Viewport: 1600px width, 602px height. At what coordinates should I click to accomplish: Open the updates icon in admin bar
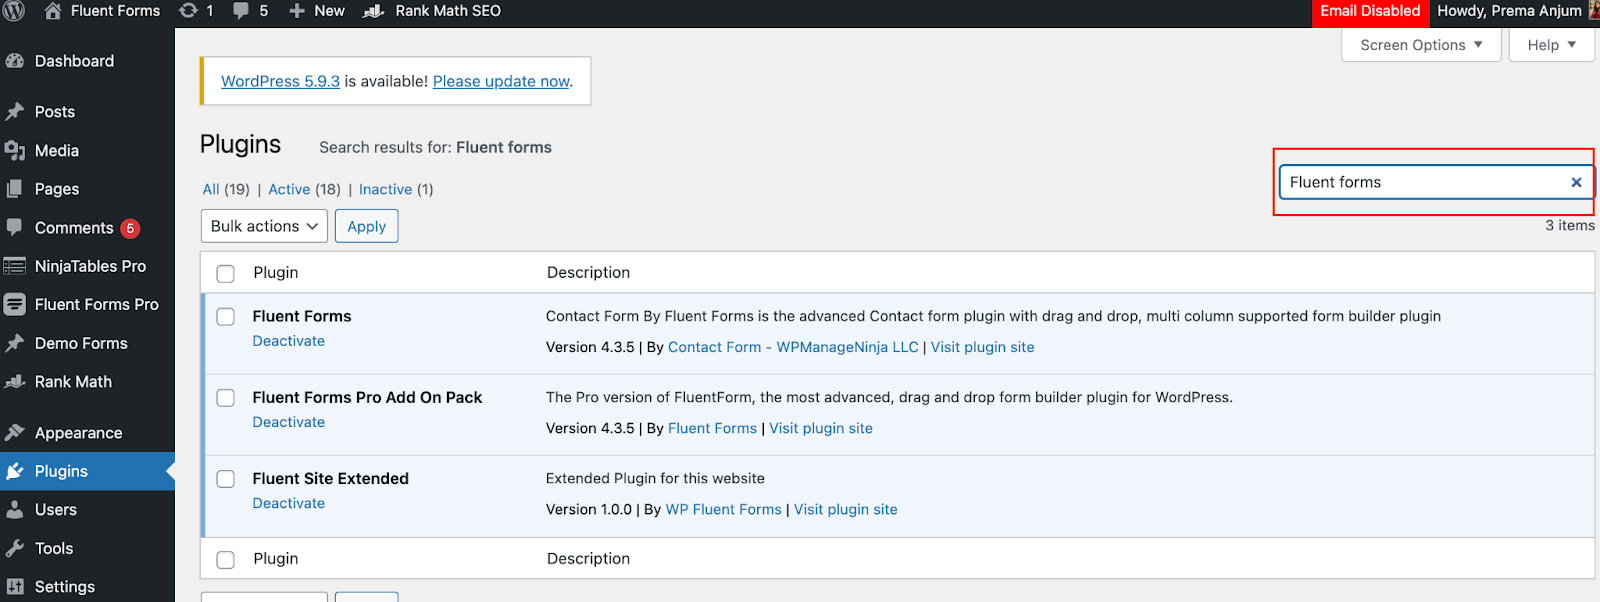click(x=188, y=11)
